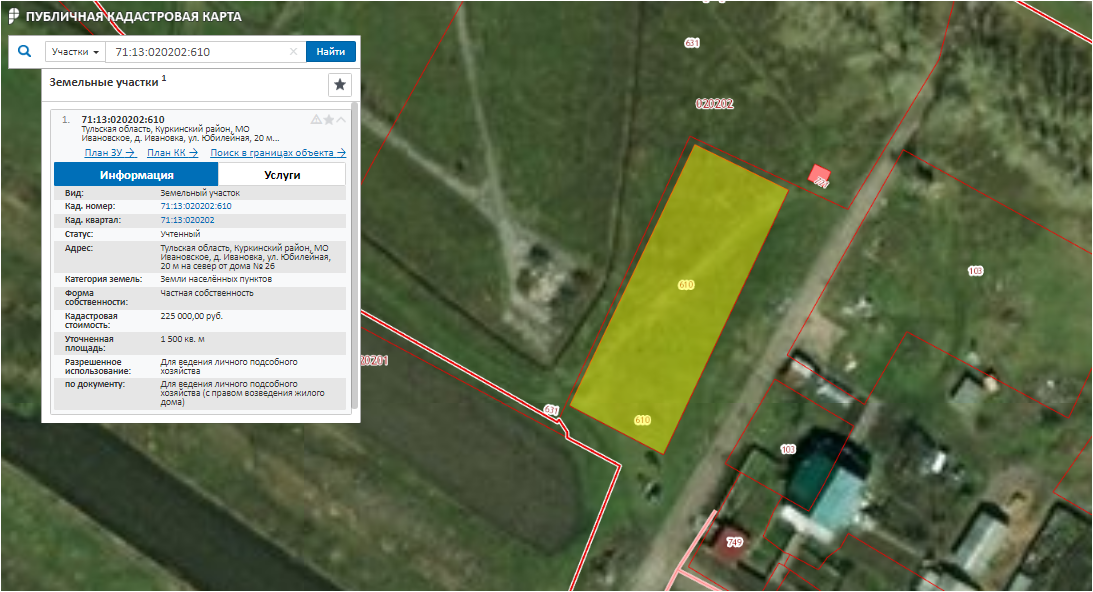Click the cadastral number search field
This screenshot has width=1093, height=592.
point(198,52)
